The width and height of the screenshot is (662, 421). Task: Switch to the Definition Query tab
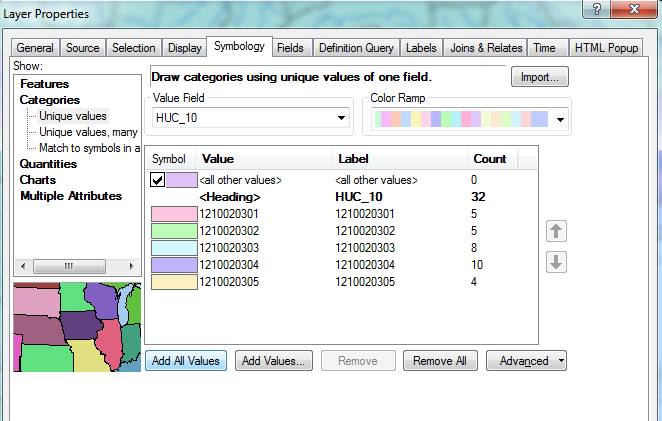[356, 48]
